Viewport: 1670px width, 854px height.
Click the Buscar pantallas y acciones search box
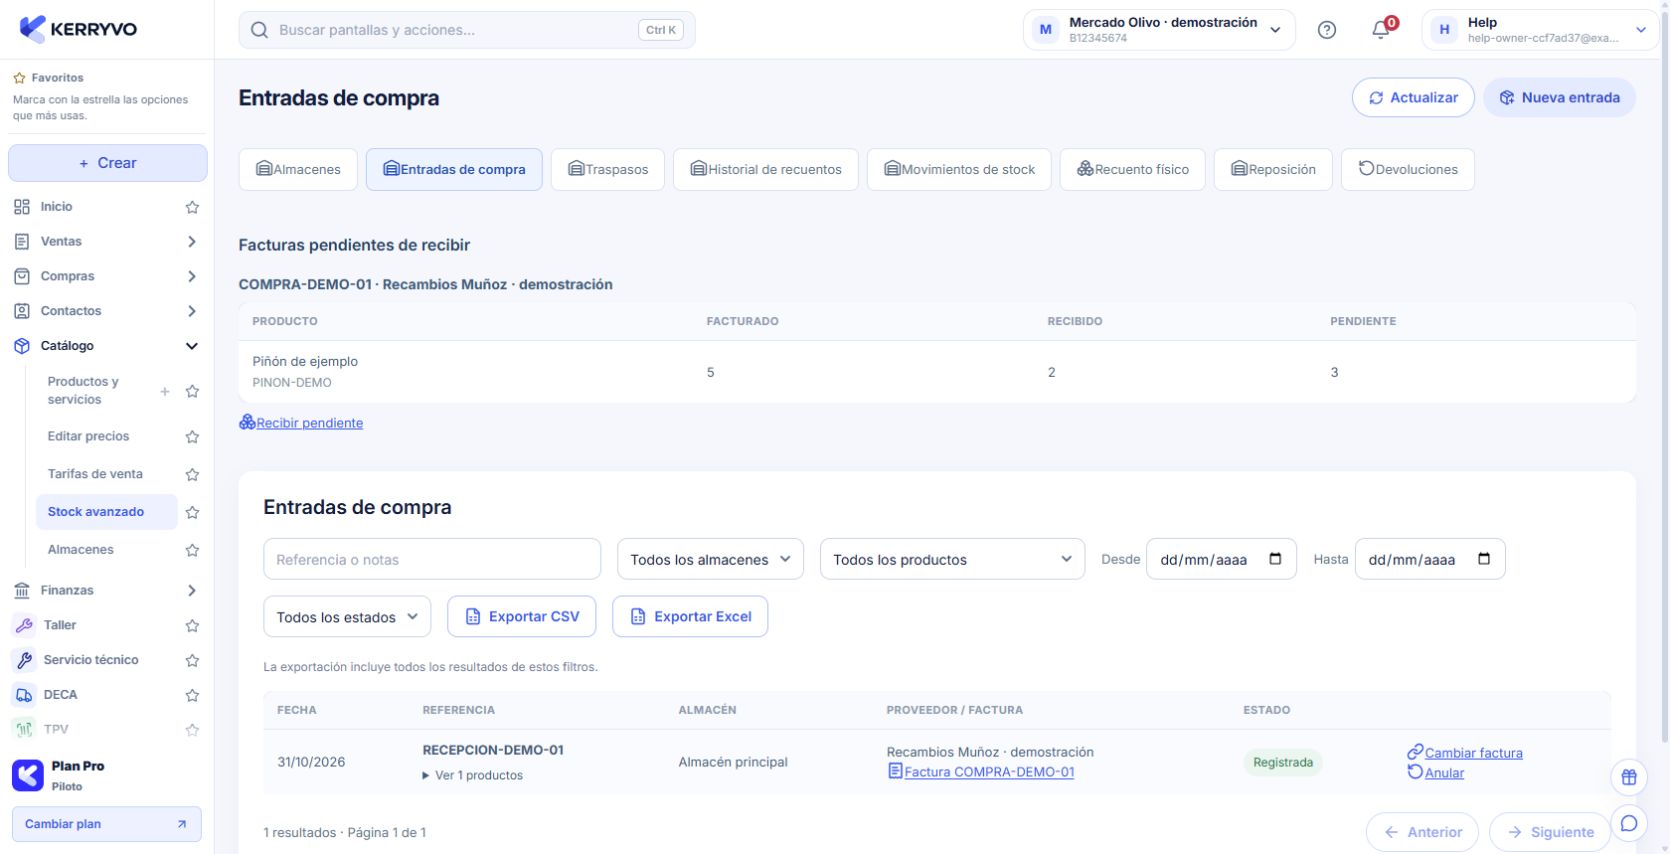tap(467, 30)
